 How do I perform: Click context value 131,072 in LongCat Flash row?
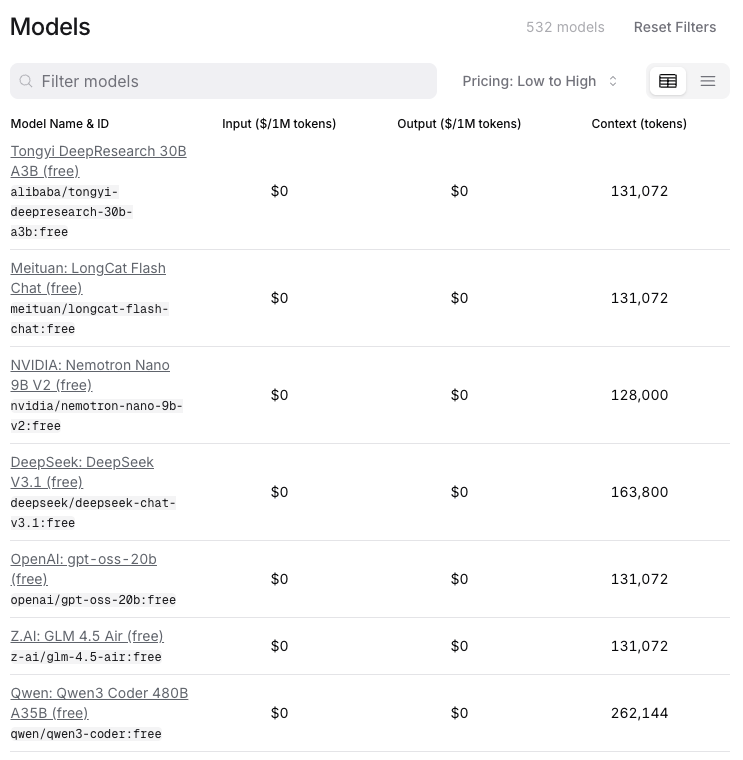639,298
